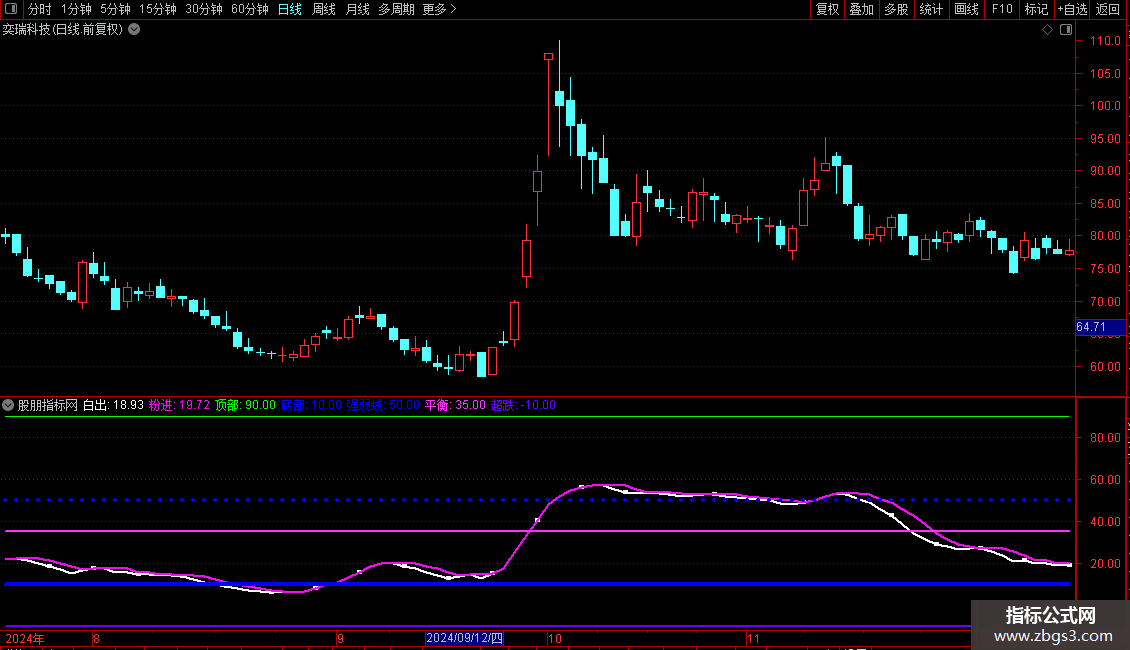Toggle side panel icon in chart header

(1066, 30)
